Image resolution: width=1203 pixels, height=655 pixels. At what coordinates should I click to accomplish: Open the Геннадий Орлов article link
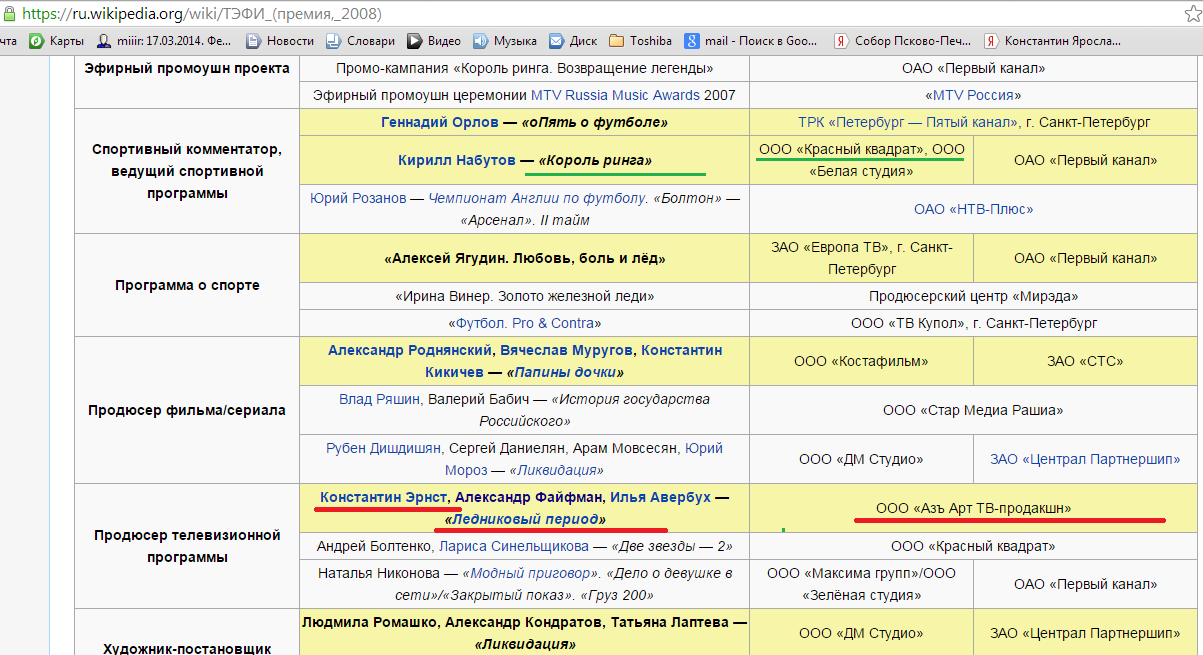(441, 122)
